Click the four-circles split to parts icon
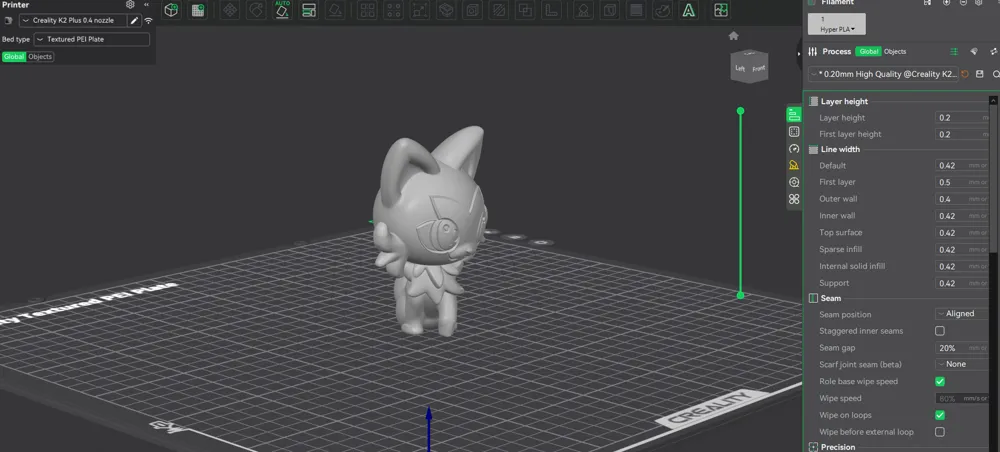This screenshot has height=452, width=1000. point(393,10)
